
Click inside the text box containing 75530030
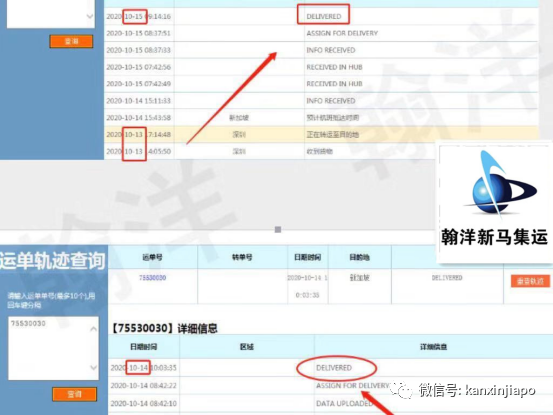pos(53,348)
